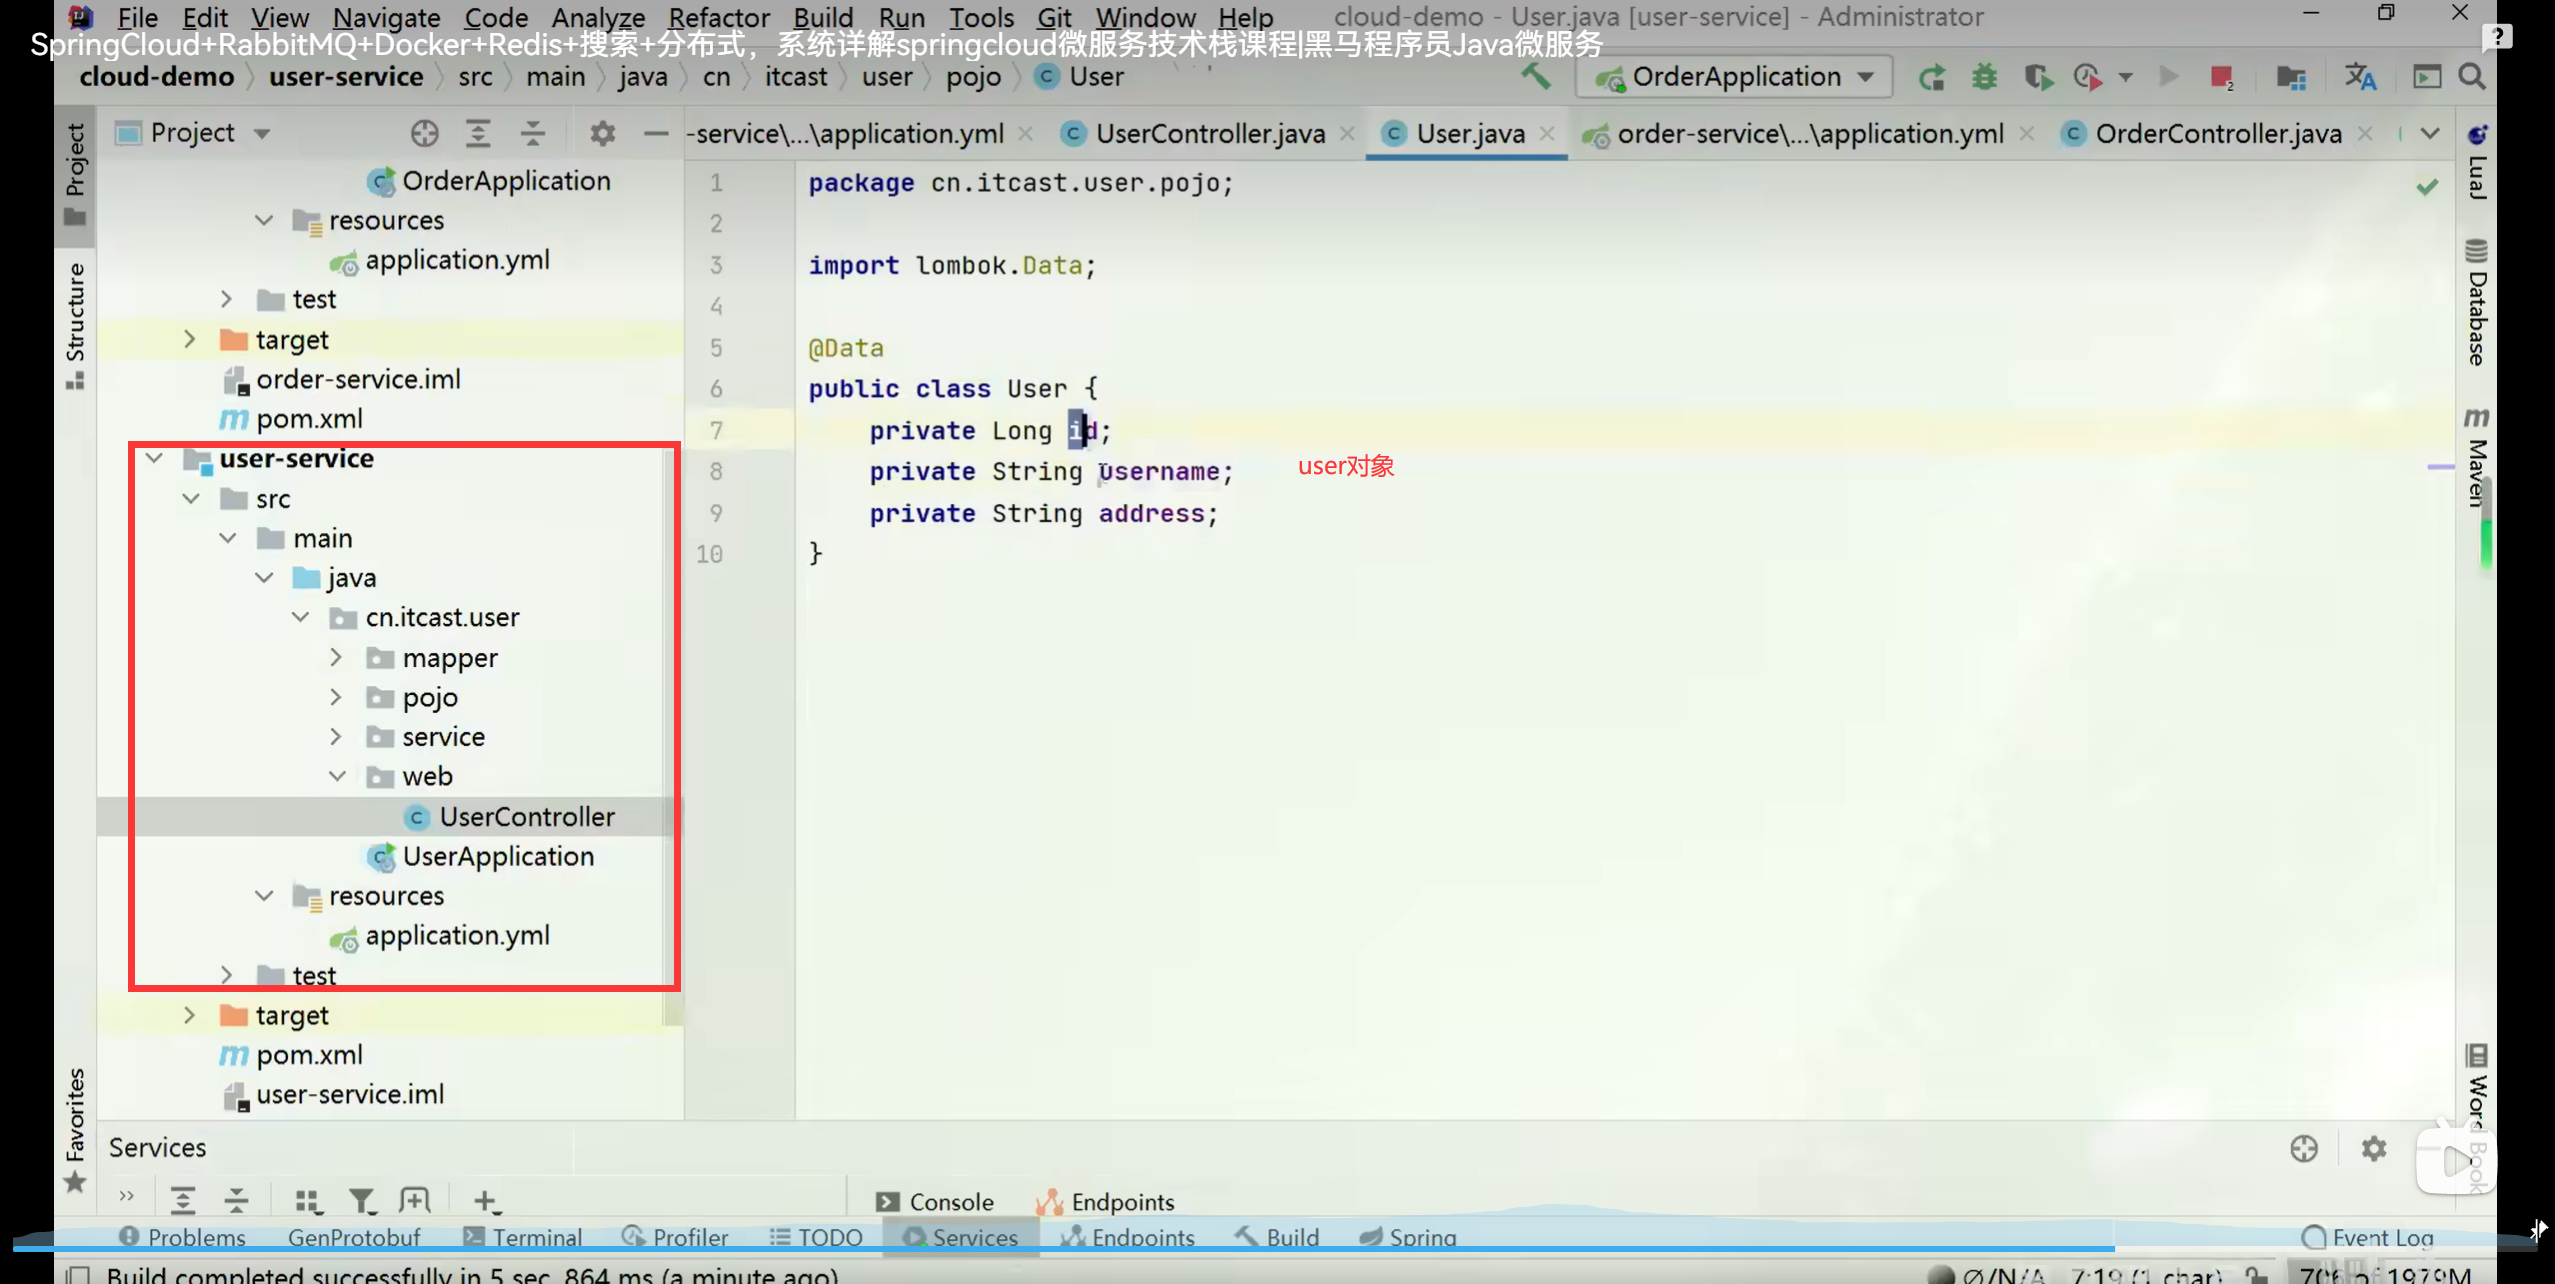Switch to the UserController.java tab
Image resolution: width=2555 pixels, height=1284 pixels.
pos(1209,134)
